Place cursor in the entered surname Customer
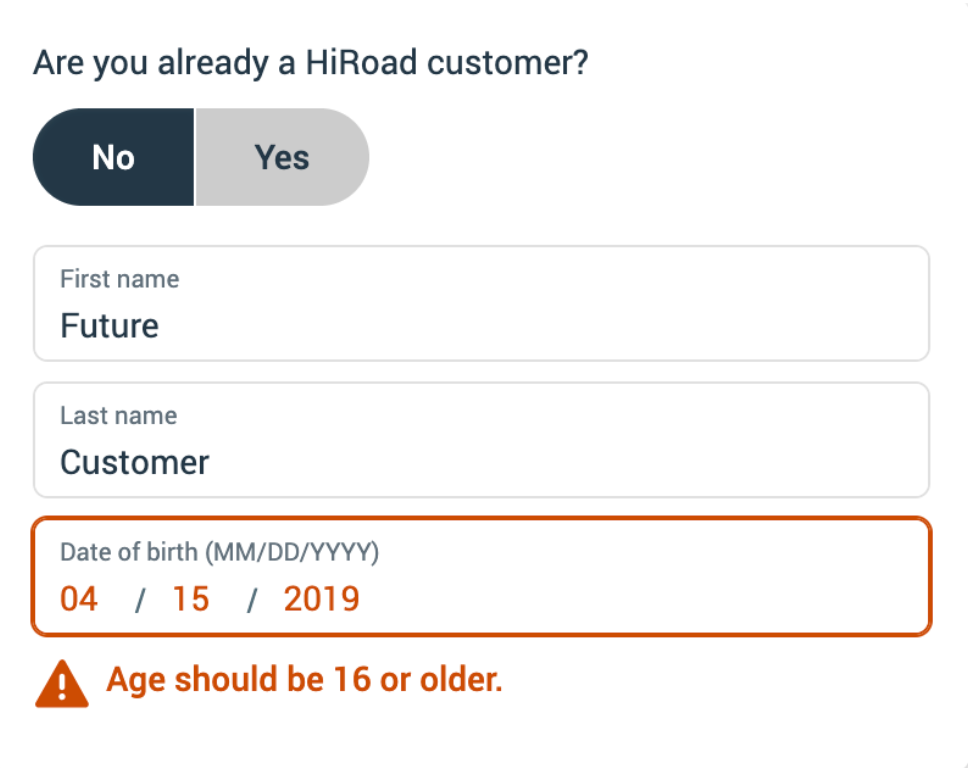 coord(135,462)
